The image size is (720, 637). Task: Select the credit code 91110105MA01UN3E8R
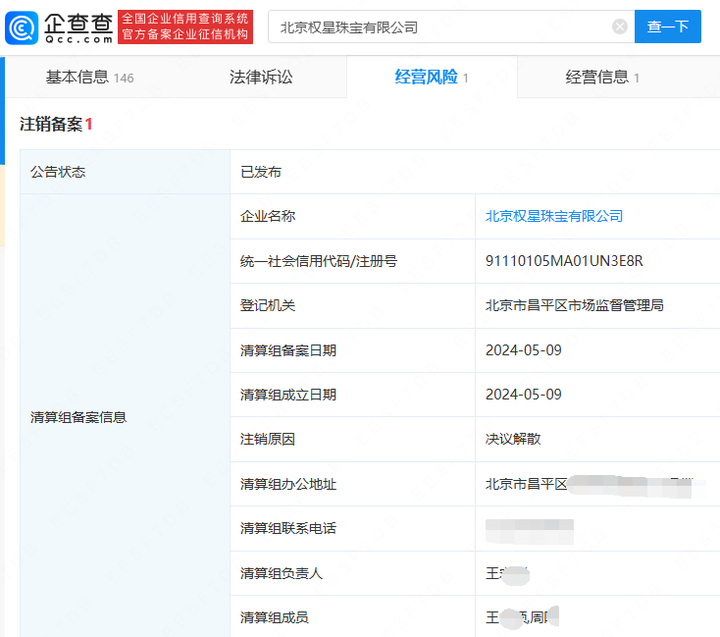(x=564, y=261)
